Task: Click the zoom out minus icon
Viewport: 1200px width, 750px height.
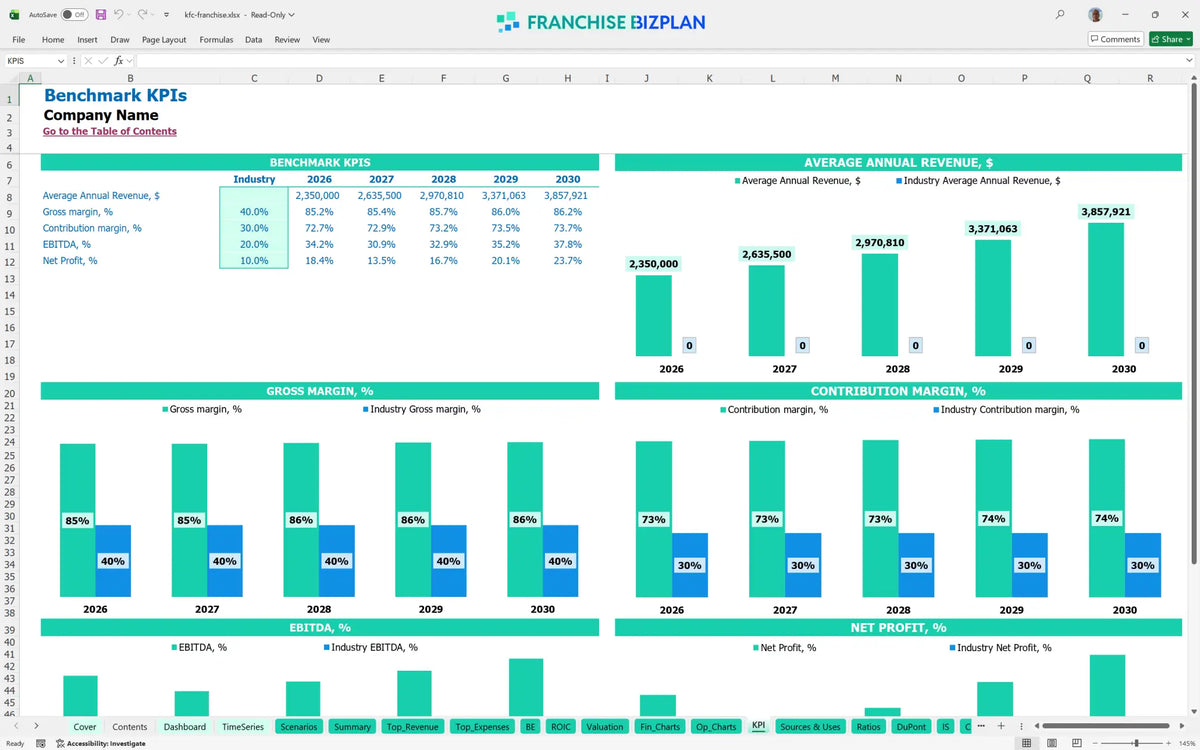Action: click(x=1097, y=743)
